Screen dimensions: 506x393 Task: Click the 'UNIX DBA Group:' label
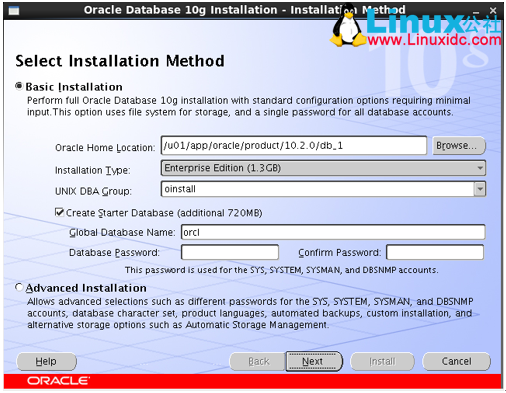pos(93,191)
